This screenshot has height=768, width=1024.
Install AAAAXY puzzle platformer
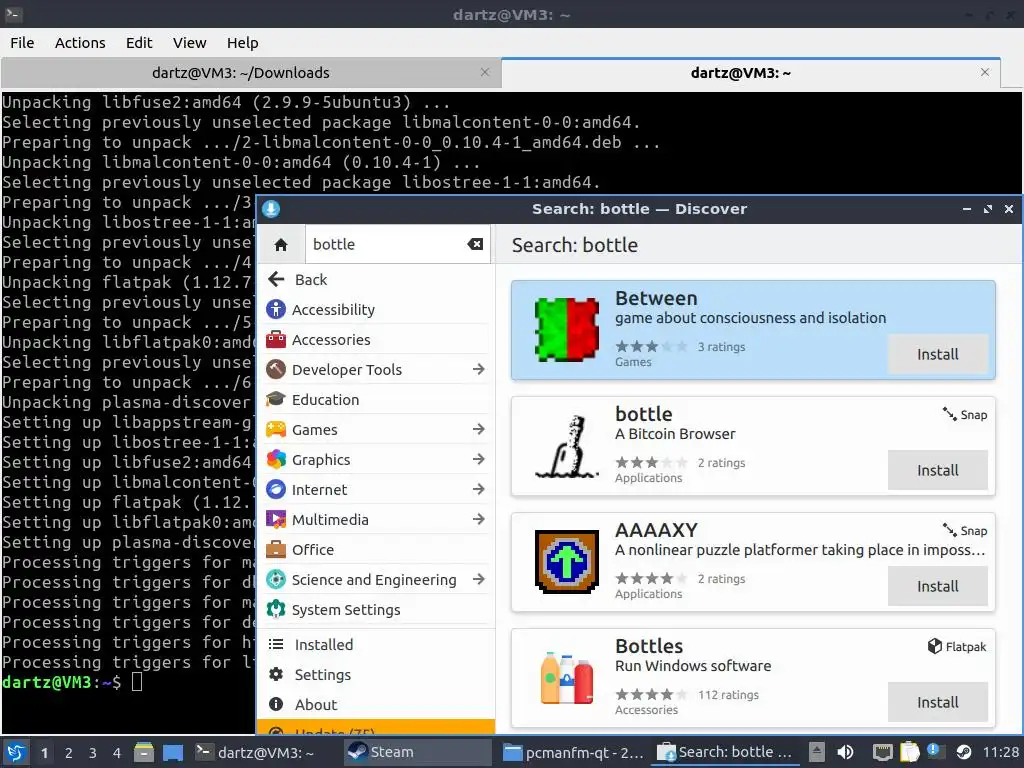[938, 586]
